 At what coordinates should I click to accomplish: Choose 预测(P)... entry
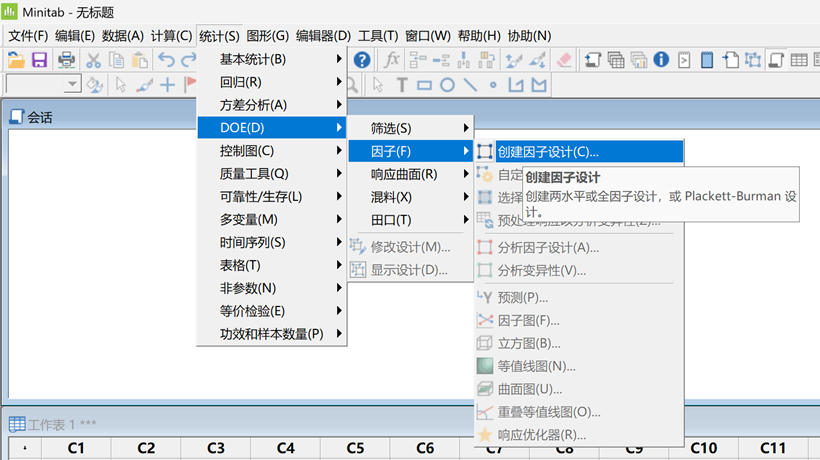pyautogui.click(x=579, y=298)
